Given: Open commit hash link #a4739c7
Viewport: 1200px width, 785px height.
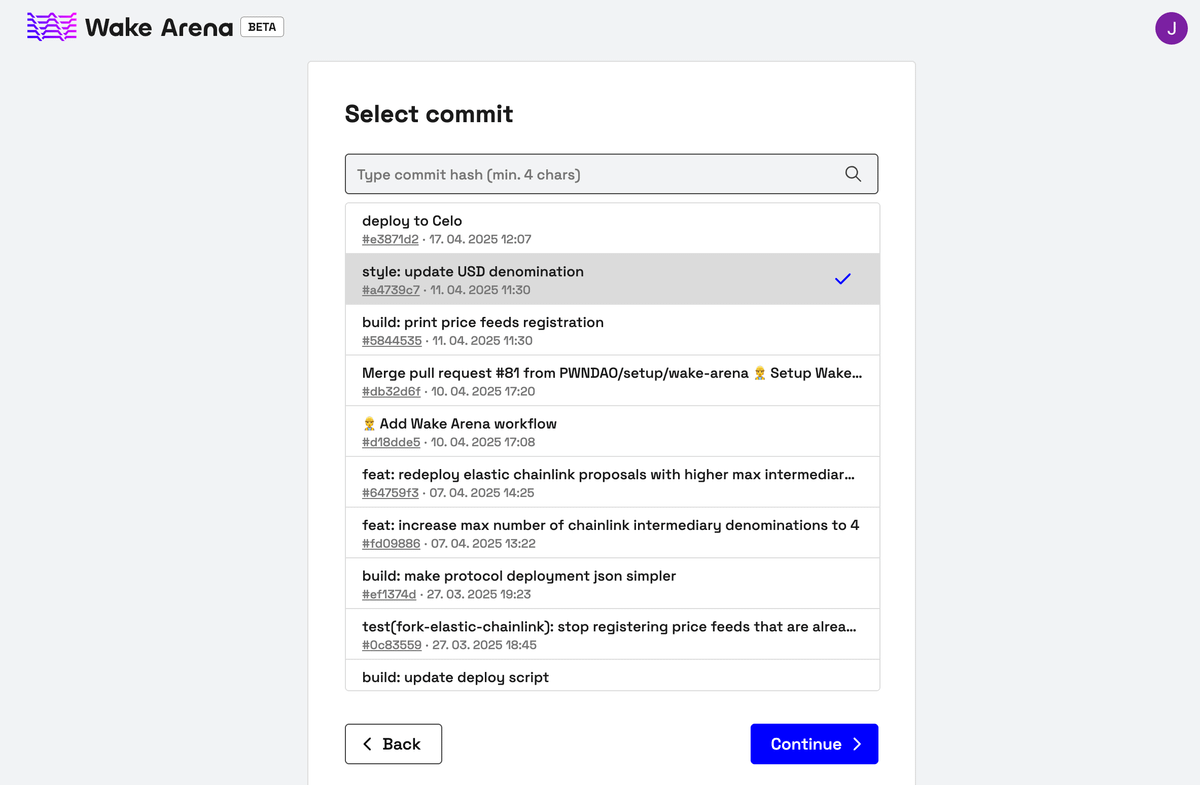Looking at the screenshot, I should pyautogui.click(x=391, y=290).
